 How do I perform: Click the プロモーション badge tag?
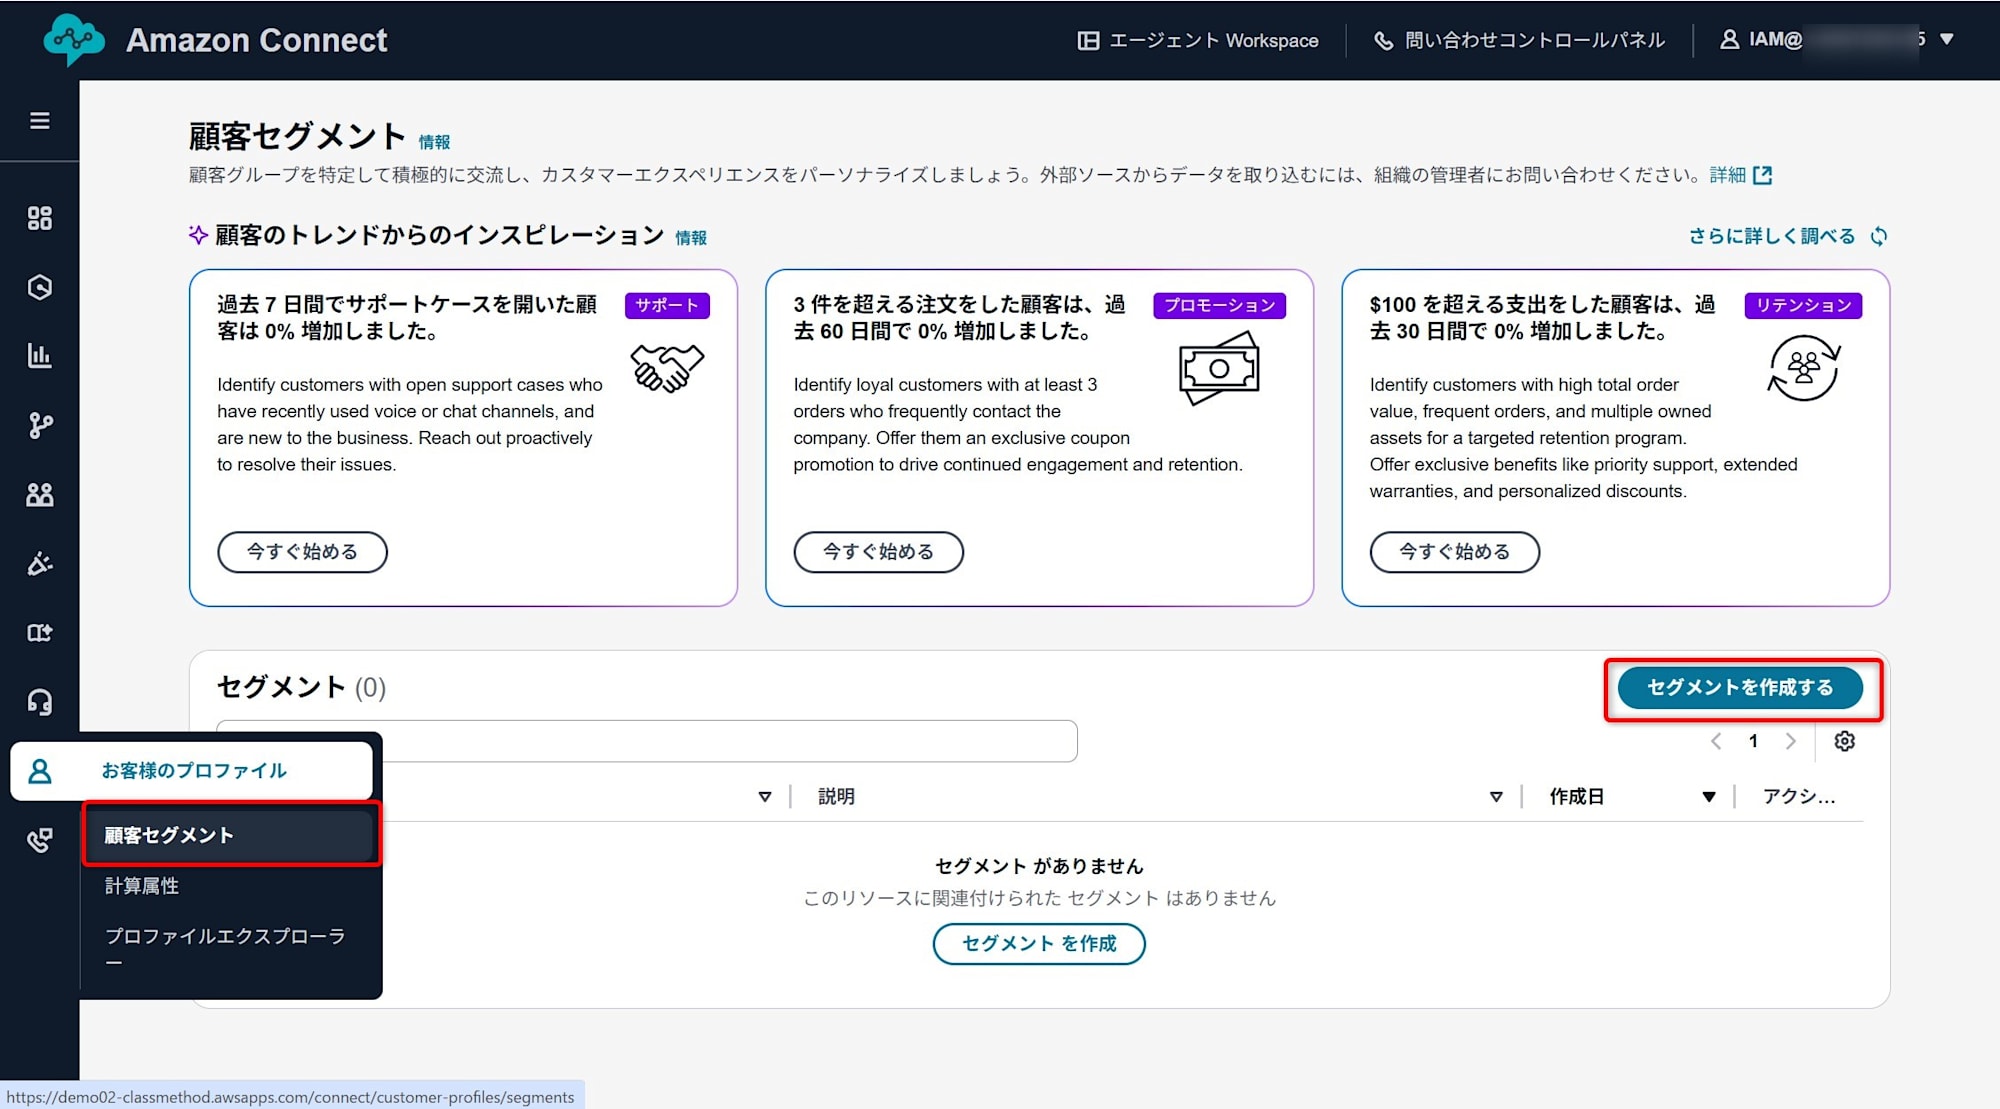(x=1219, y=306)
